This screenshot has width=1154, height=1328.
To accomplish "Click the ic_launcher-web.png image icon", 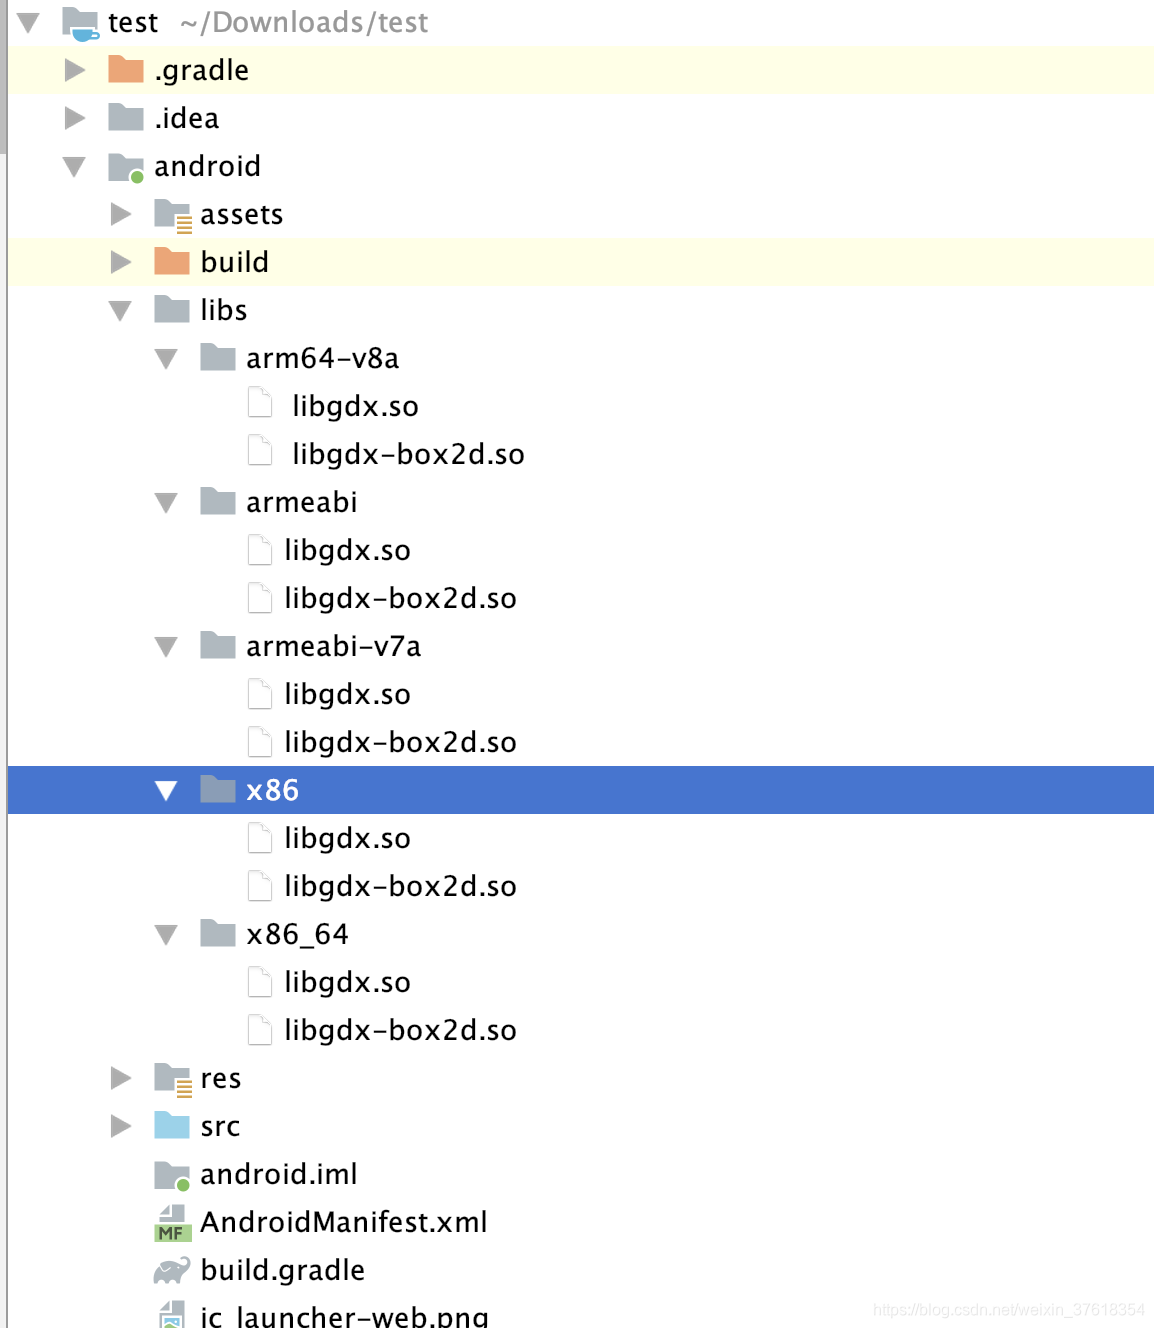I will (x=171, y=1316).
